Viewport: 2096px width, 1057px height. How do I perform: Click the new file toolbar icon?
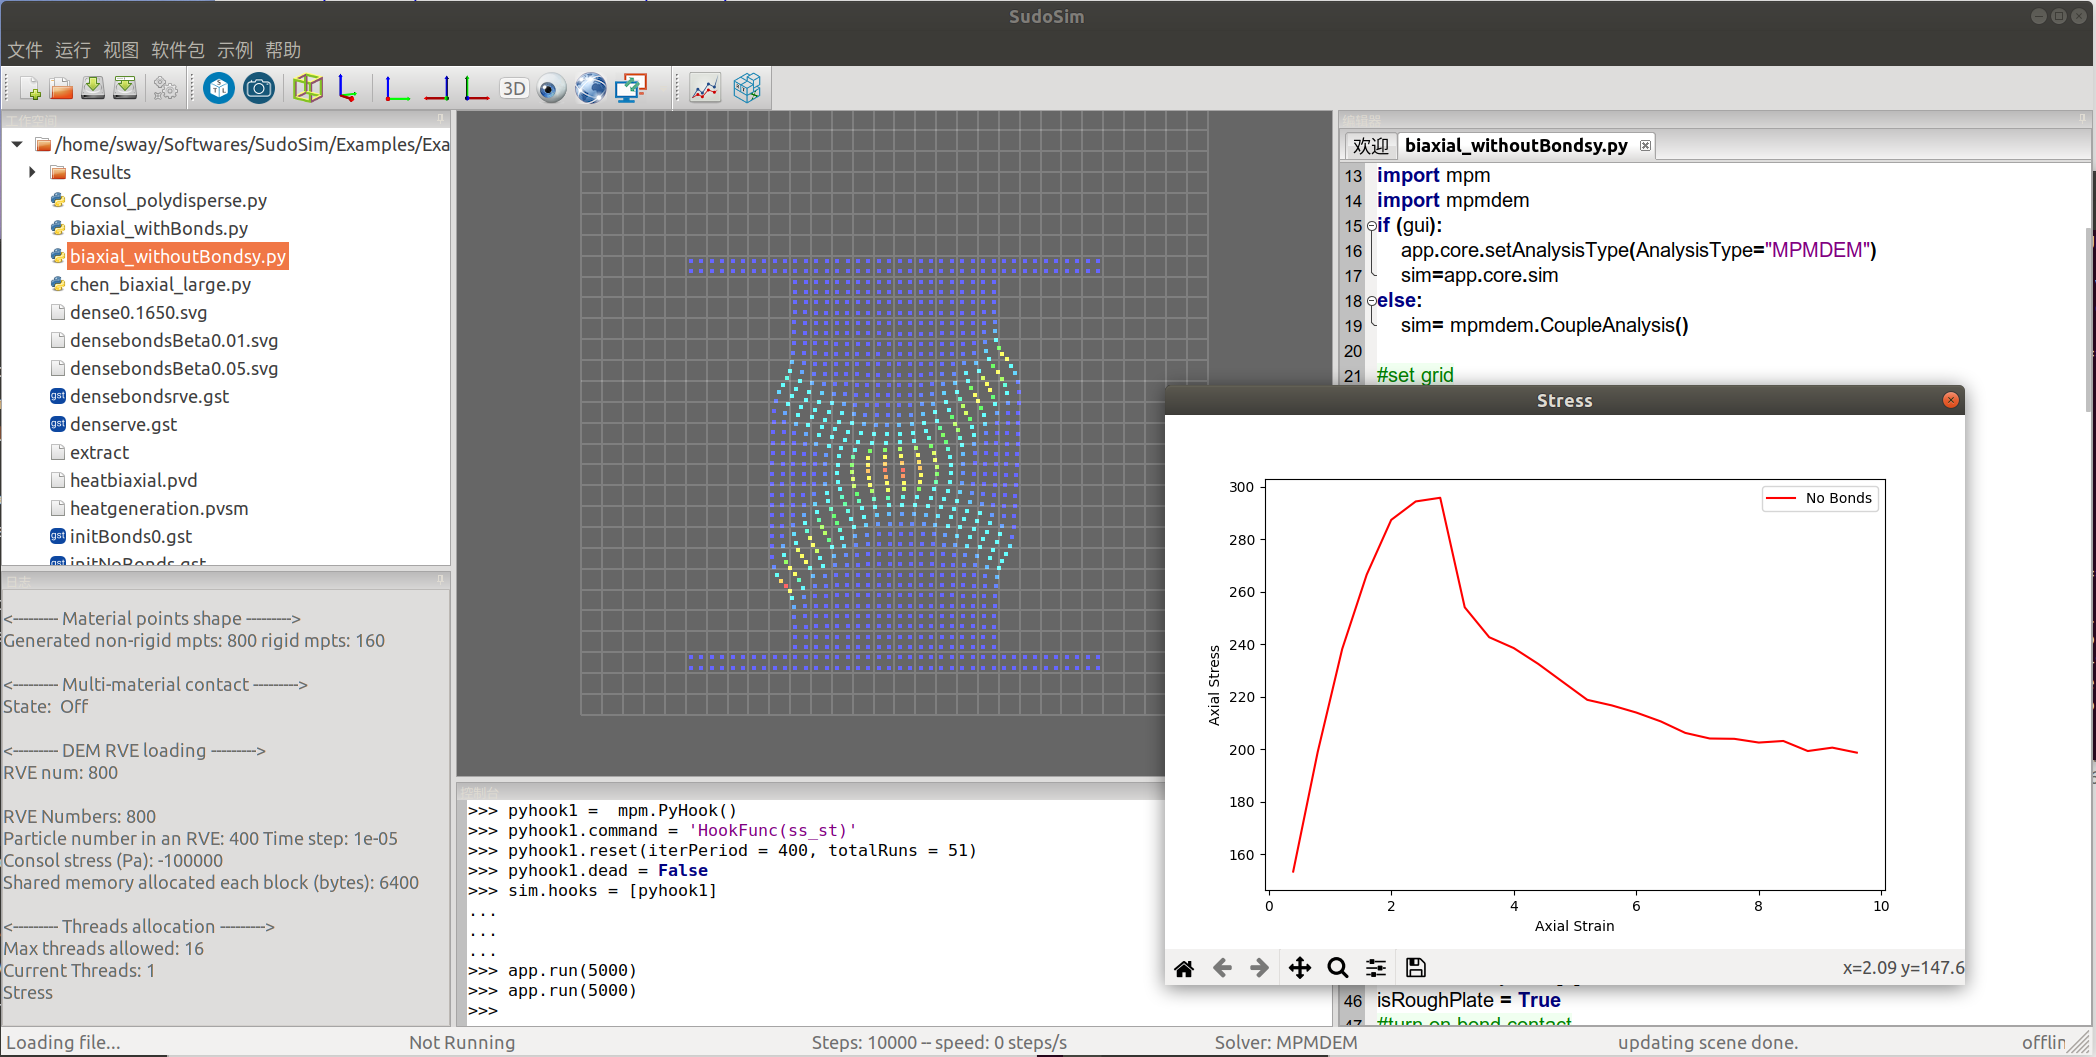tap(30, 89)
